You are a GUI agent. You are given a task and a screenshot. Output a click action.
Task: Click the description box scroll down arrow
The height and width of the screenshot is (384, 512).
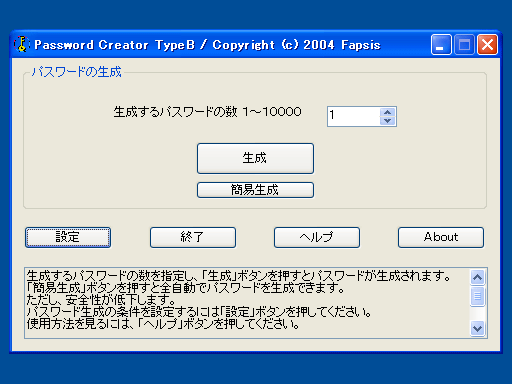tap(478, 329)
